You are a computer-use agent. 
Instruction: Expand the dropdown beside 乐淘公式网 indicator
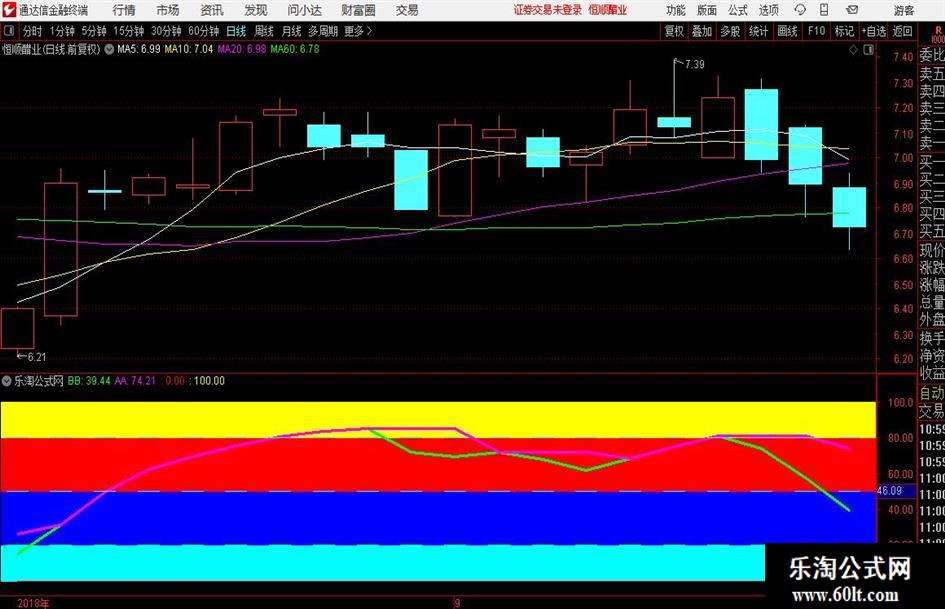pyautogui.click(x=7, y=380)
